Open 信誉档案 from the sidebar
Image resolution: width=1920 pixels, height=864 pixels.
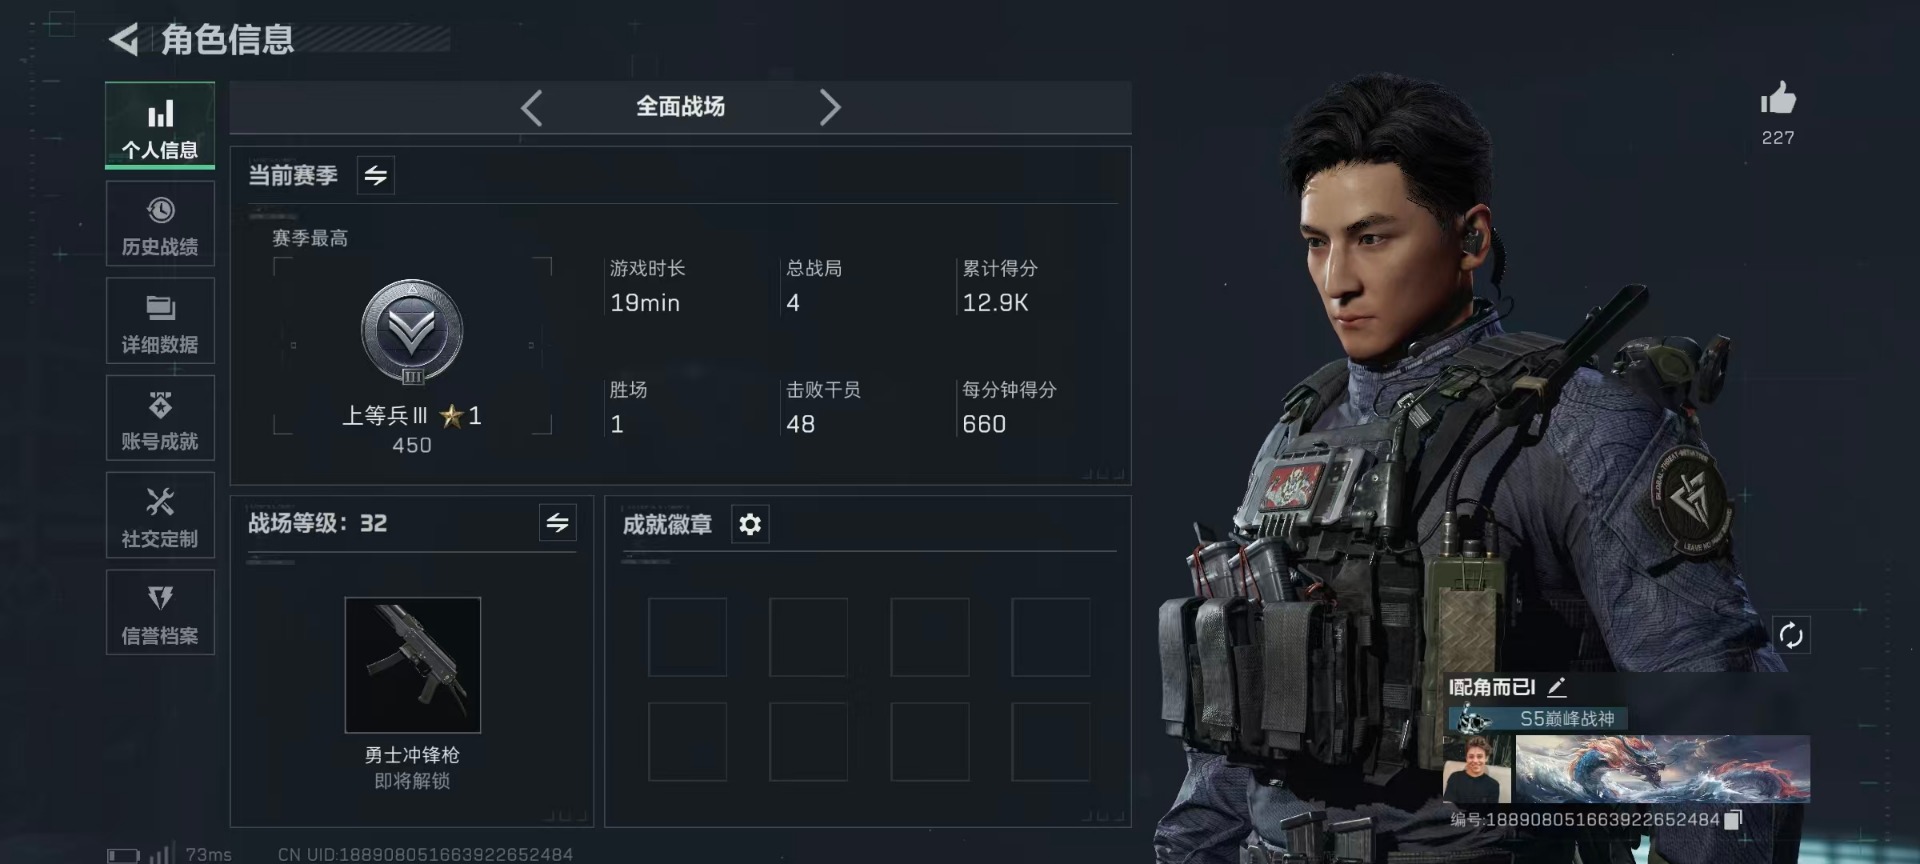(x=160, y=612)
